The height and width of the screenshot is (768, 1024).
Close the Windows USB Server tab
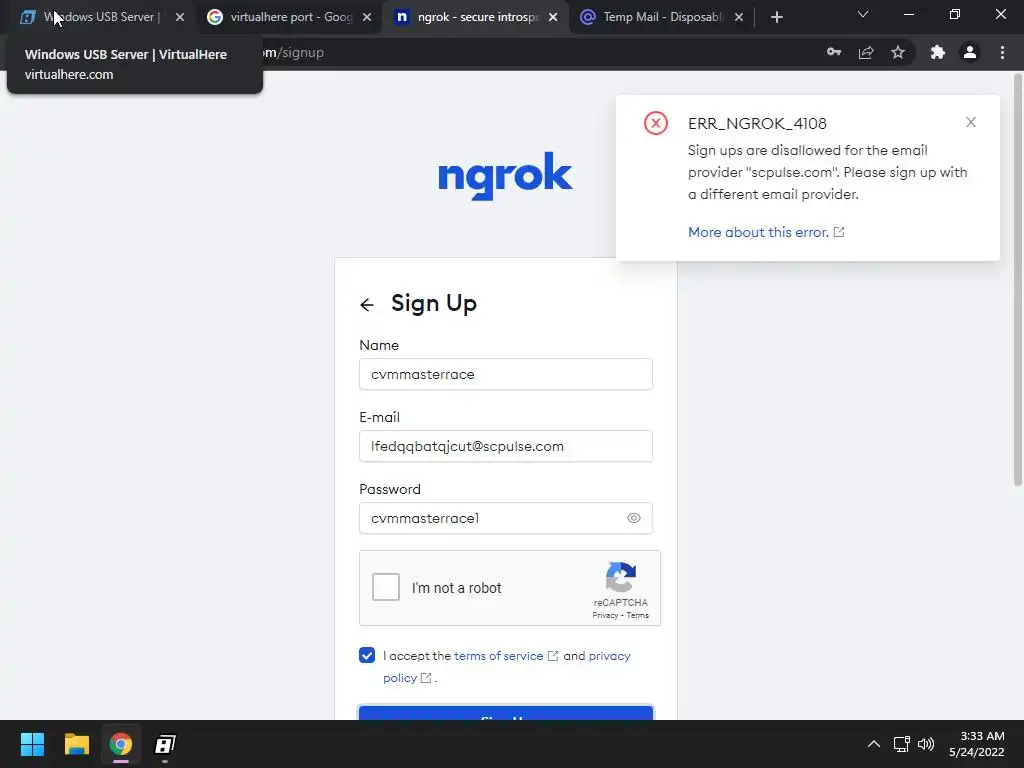pyautogui.click(x=180, y=17)
